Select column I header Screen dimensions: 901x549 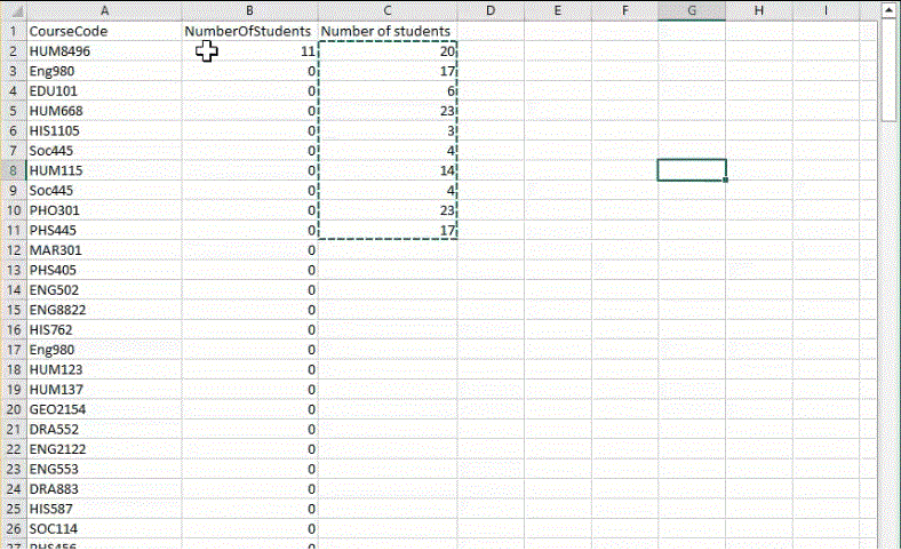click(826, 10)
